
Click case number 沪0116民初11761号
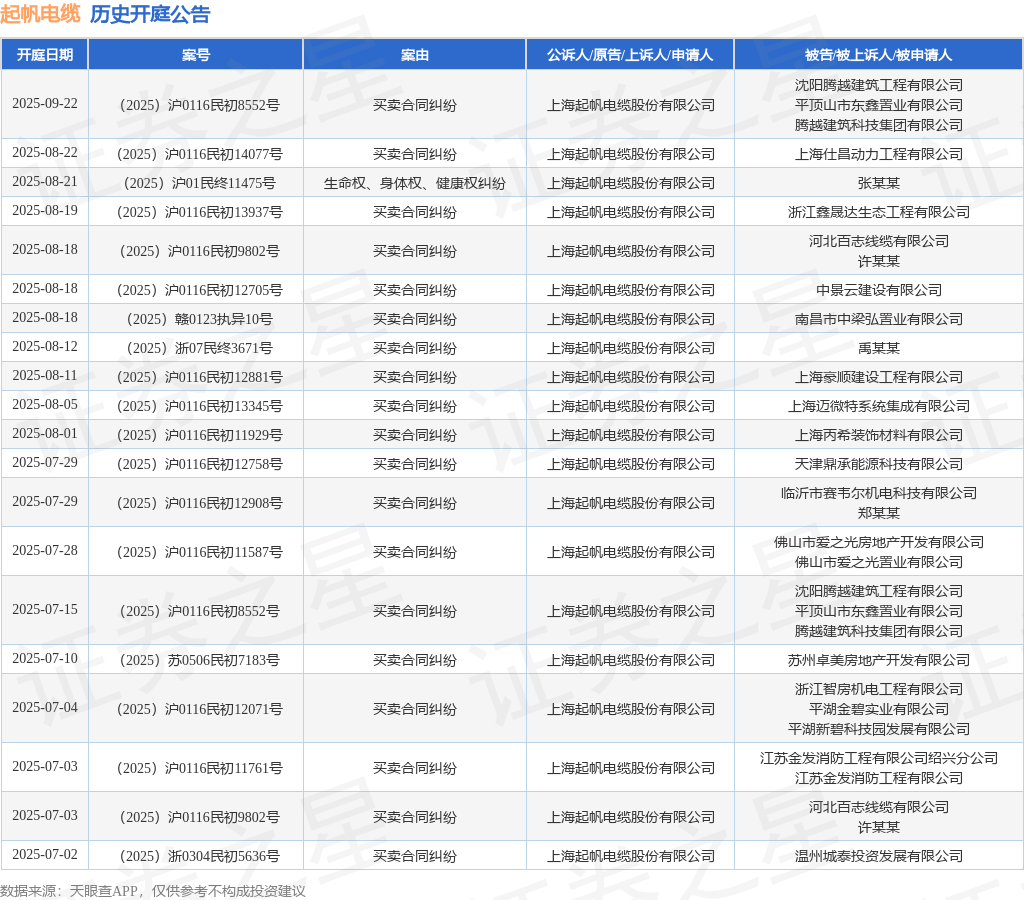click(x=199, y=768)
